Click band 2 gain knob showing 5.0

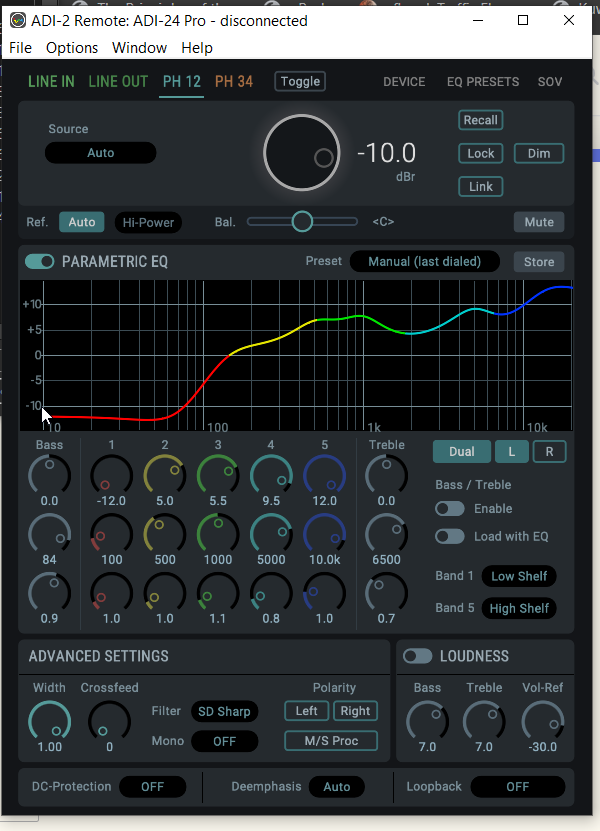point(165,475)
